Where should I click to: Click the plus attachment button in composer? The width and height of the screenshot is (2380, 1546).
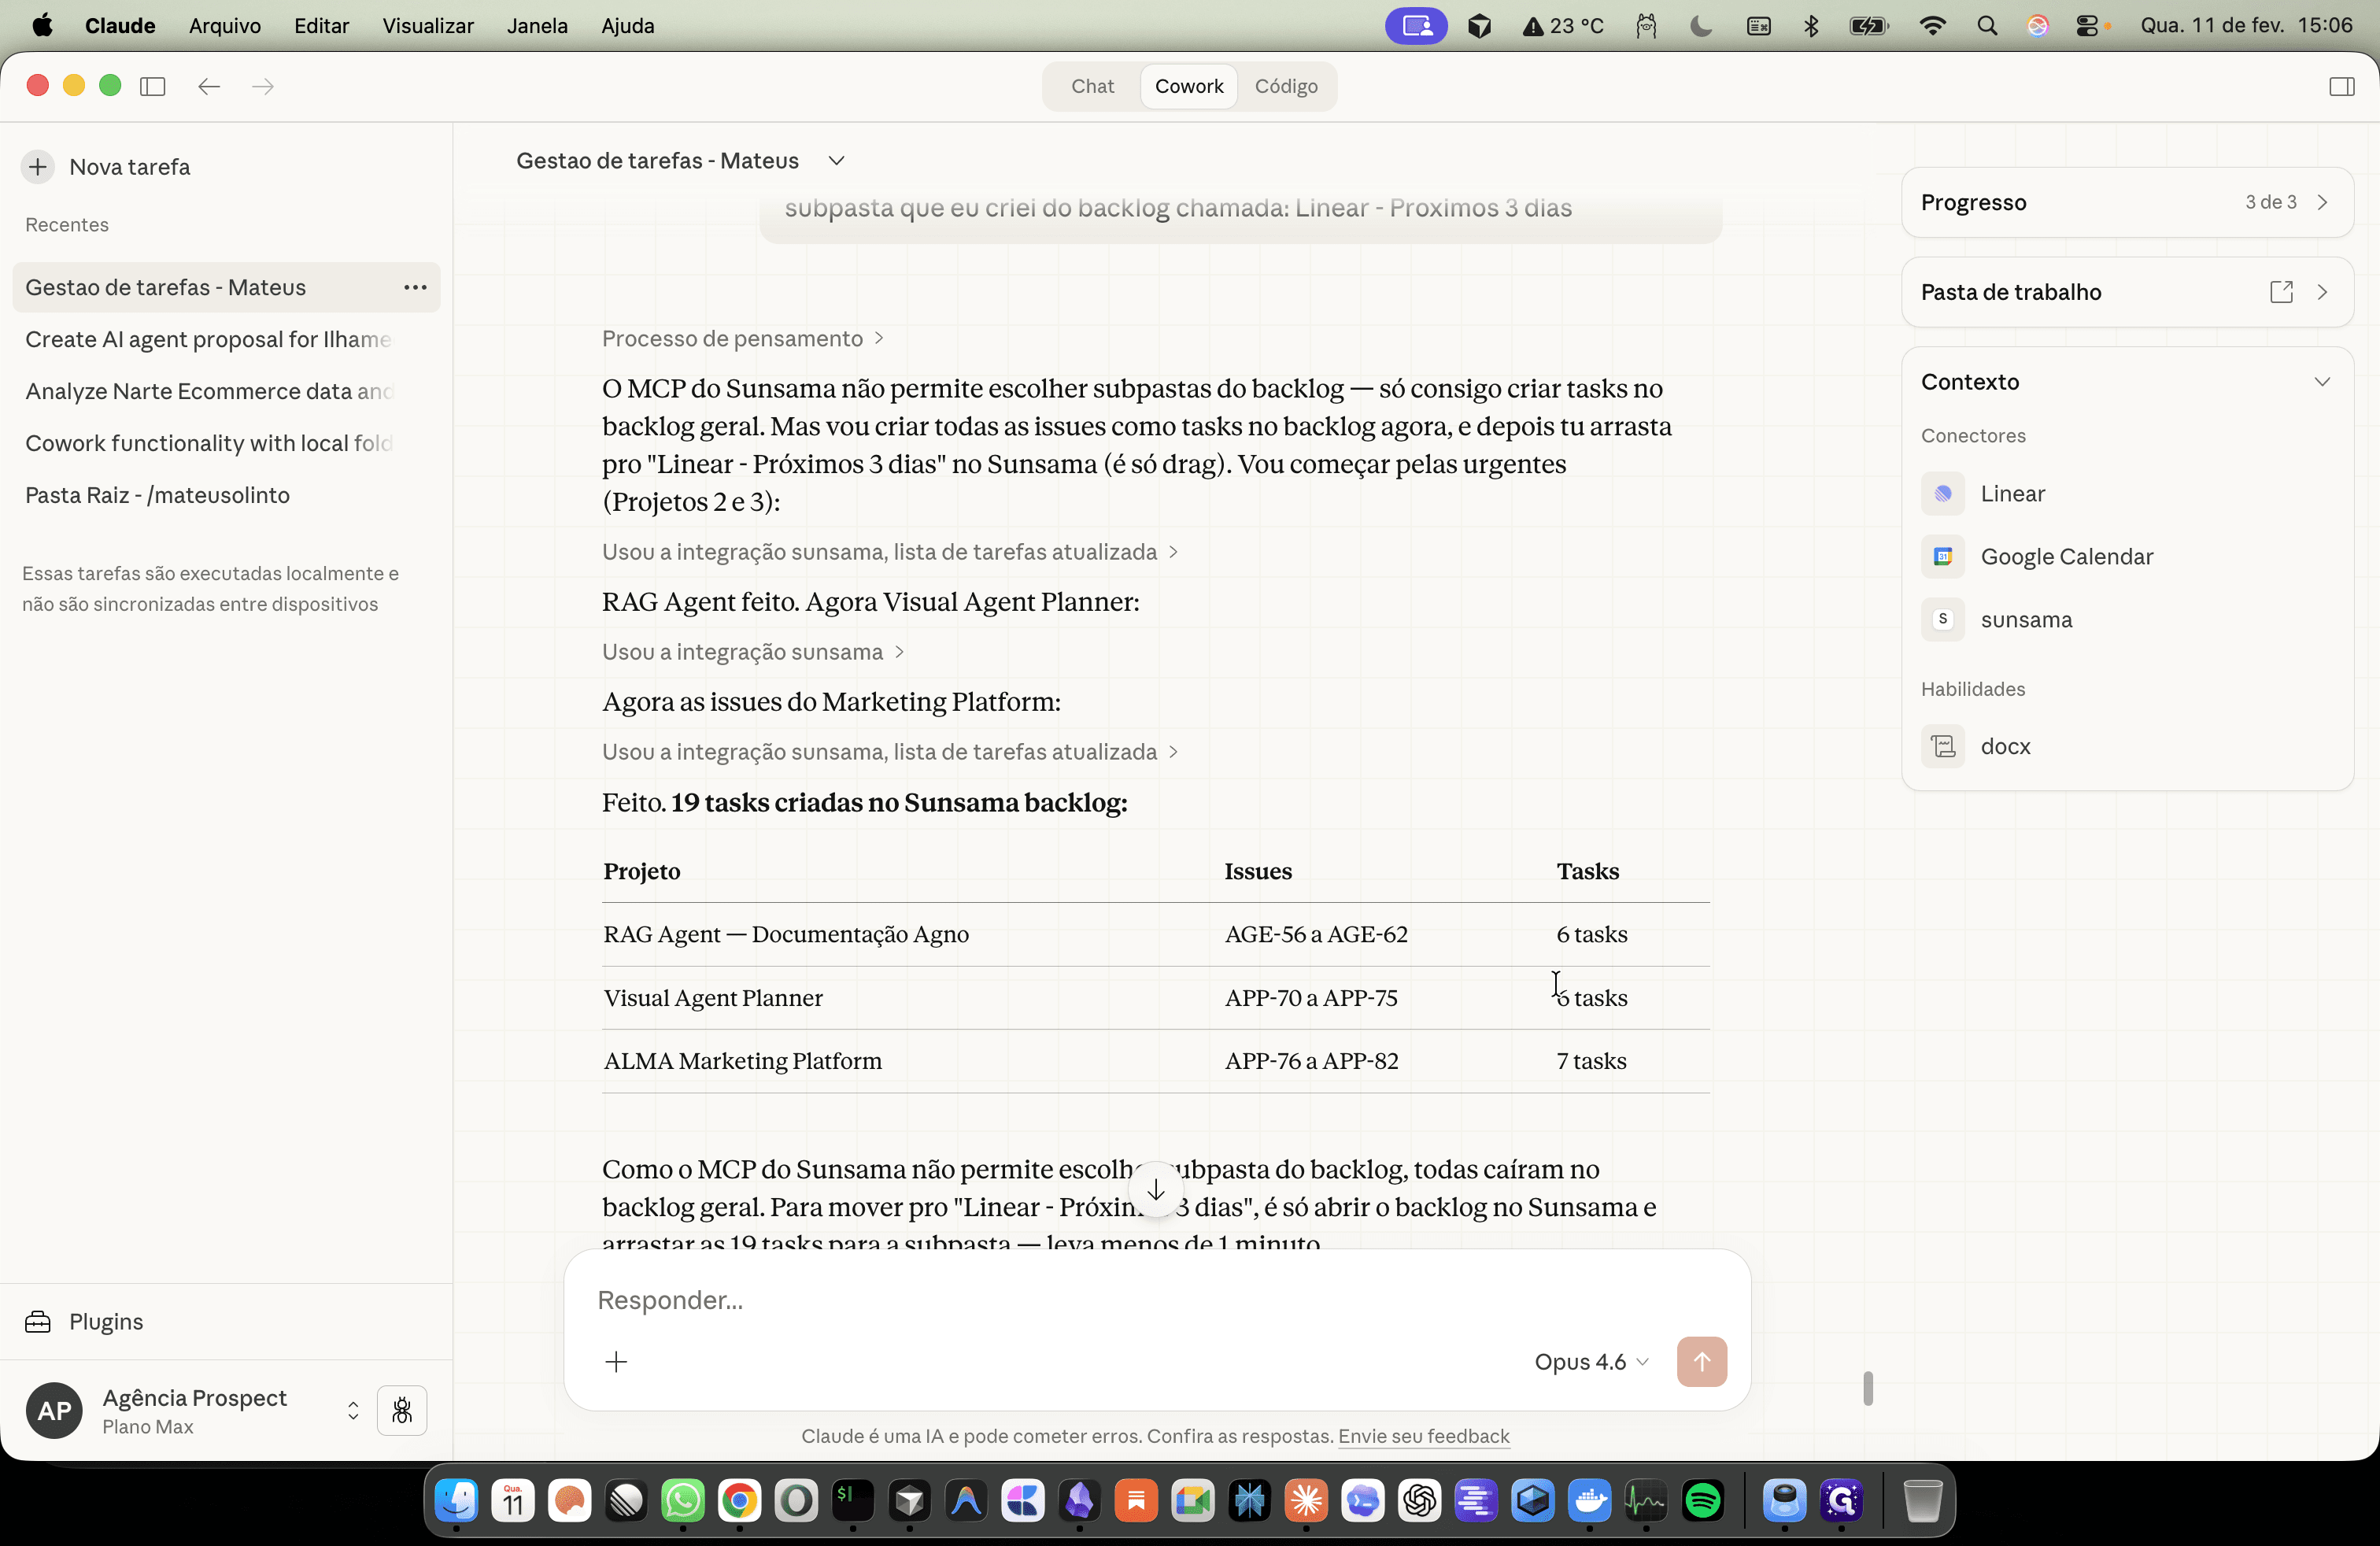tap(616, 1362)
